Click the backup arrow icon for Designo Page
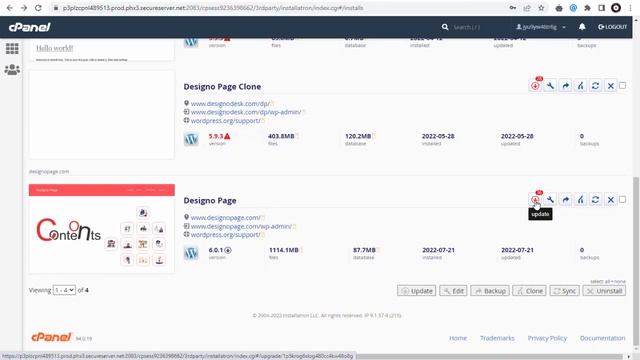 coord(565,200)
